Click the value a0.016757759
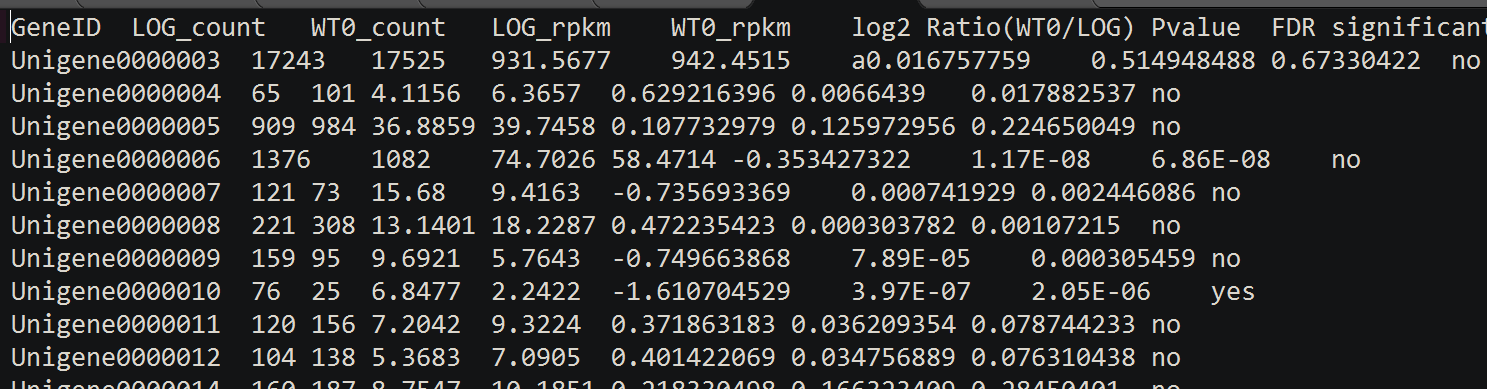The image size is (1487, 389). [x=940, y=60]
